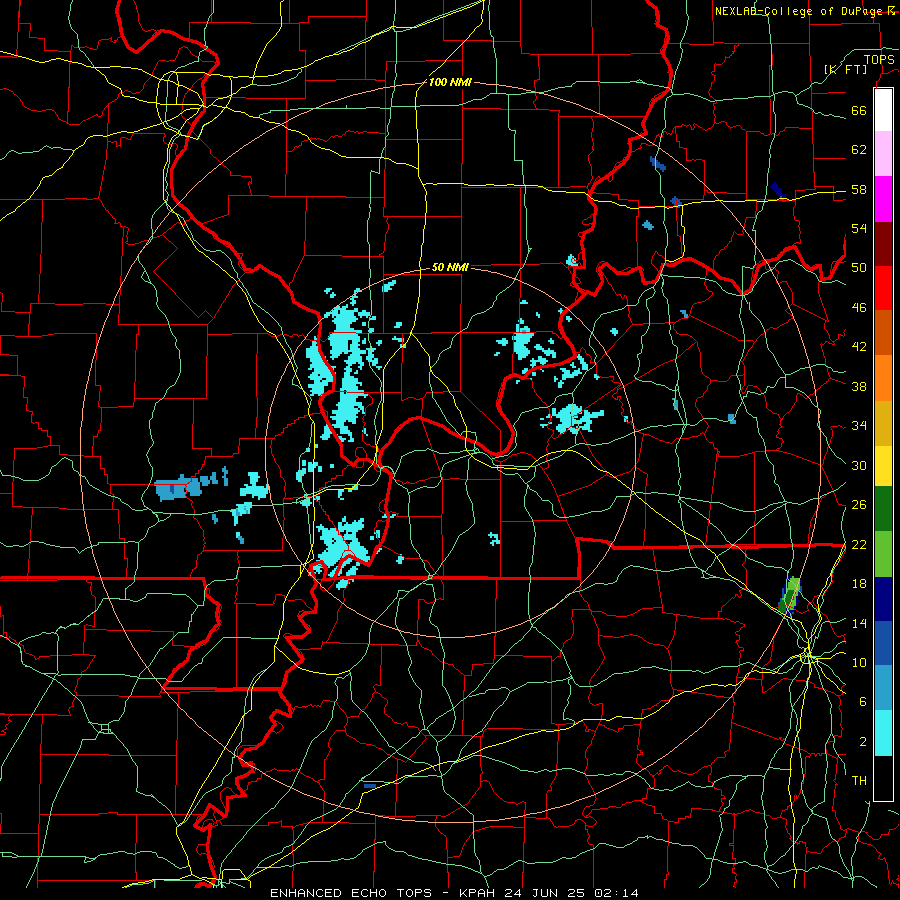
Task: Click the "18" legend value
Action: [x=859, y=584]
